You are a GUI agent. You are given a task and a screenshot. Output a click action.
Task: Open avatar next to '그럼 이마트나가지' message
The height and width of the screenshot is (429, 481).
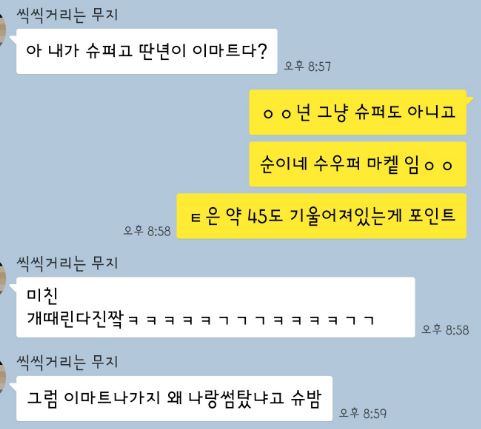click(3, 377)
